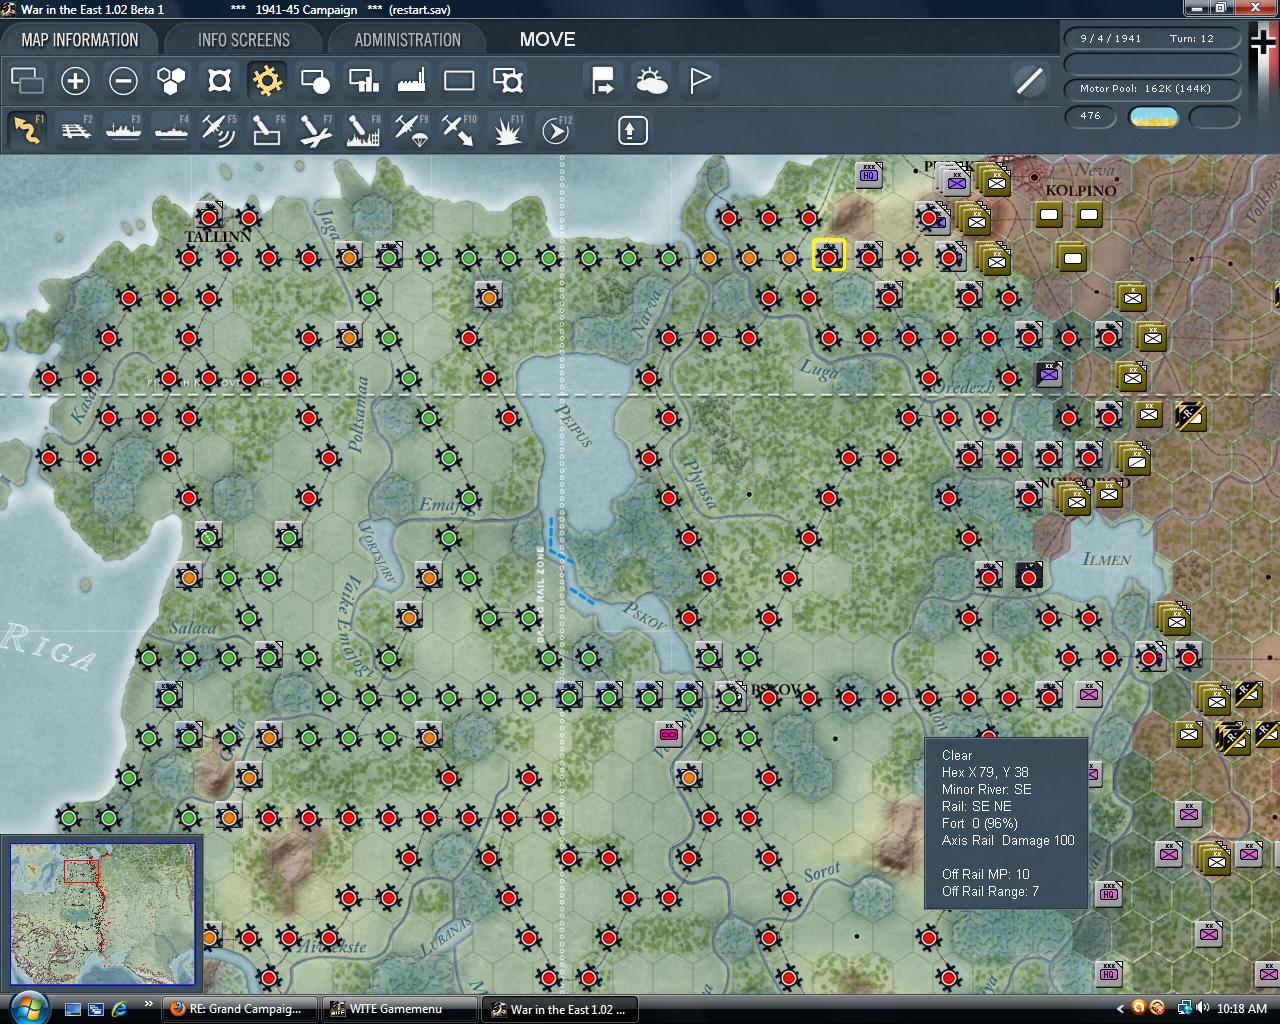1280x1024 pixels.
Task: Click Internet Explorer quick launch icon
Action: (x=119, y=1008)
